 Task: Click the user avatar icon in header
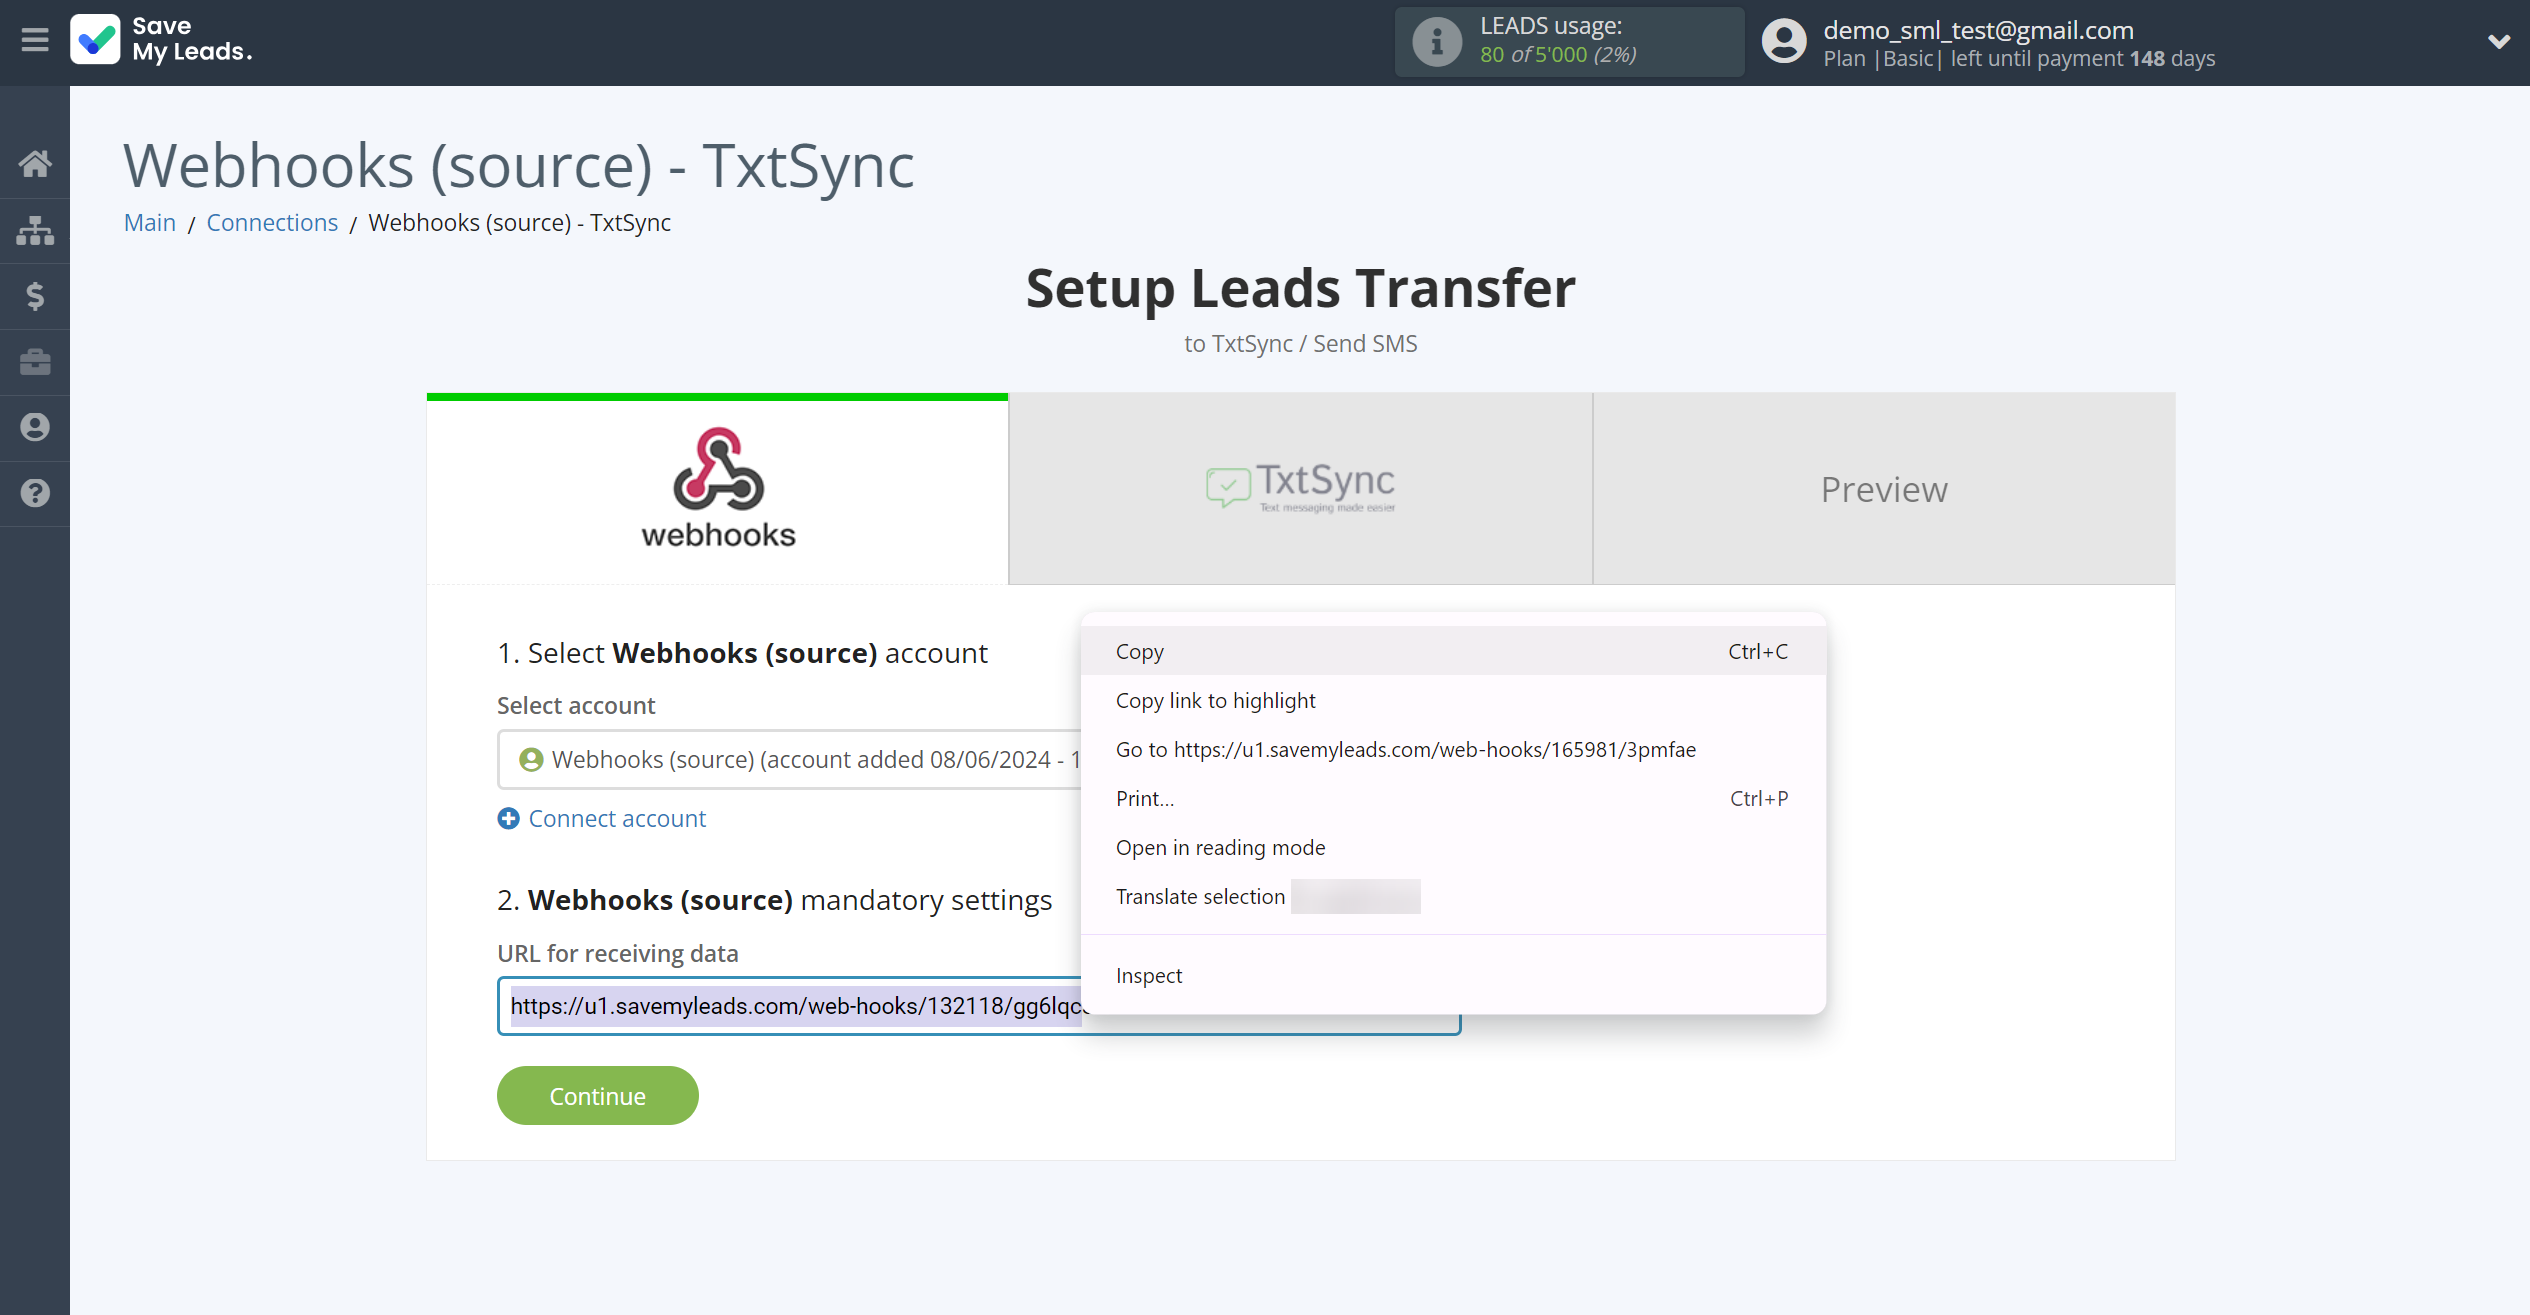tap(1784, 41)
